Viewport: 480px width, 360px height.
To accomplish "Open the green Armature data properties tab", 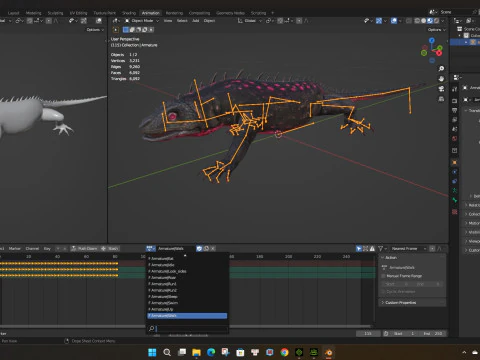I will [x=455, y=191].
